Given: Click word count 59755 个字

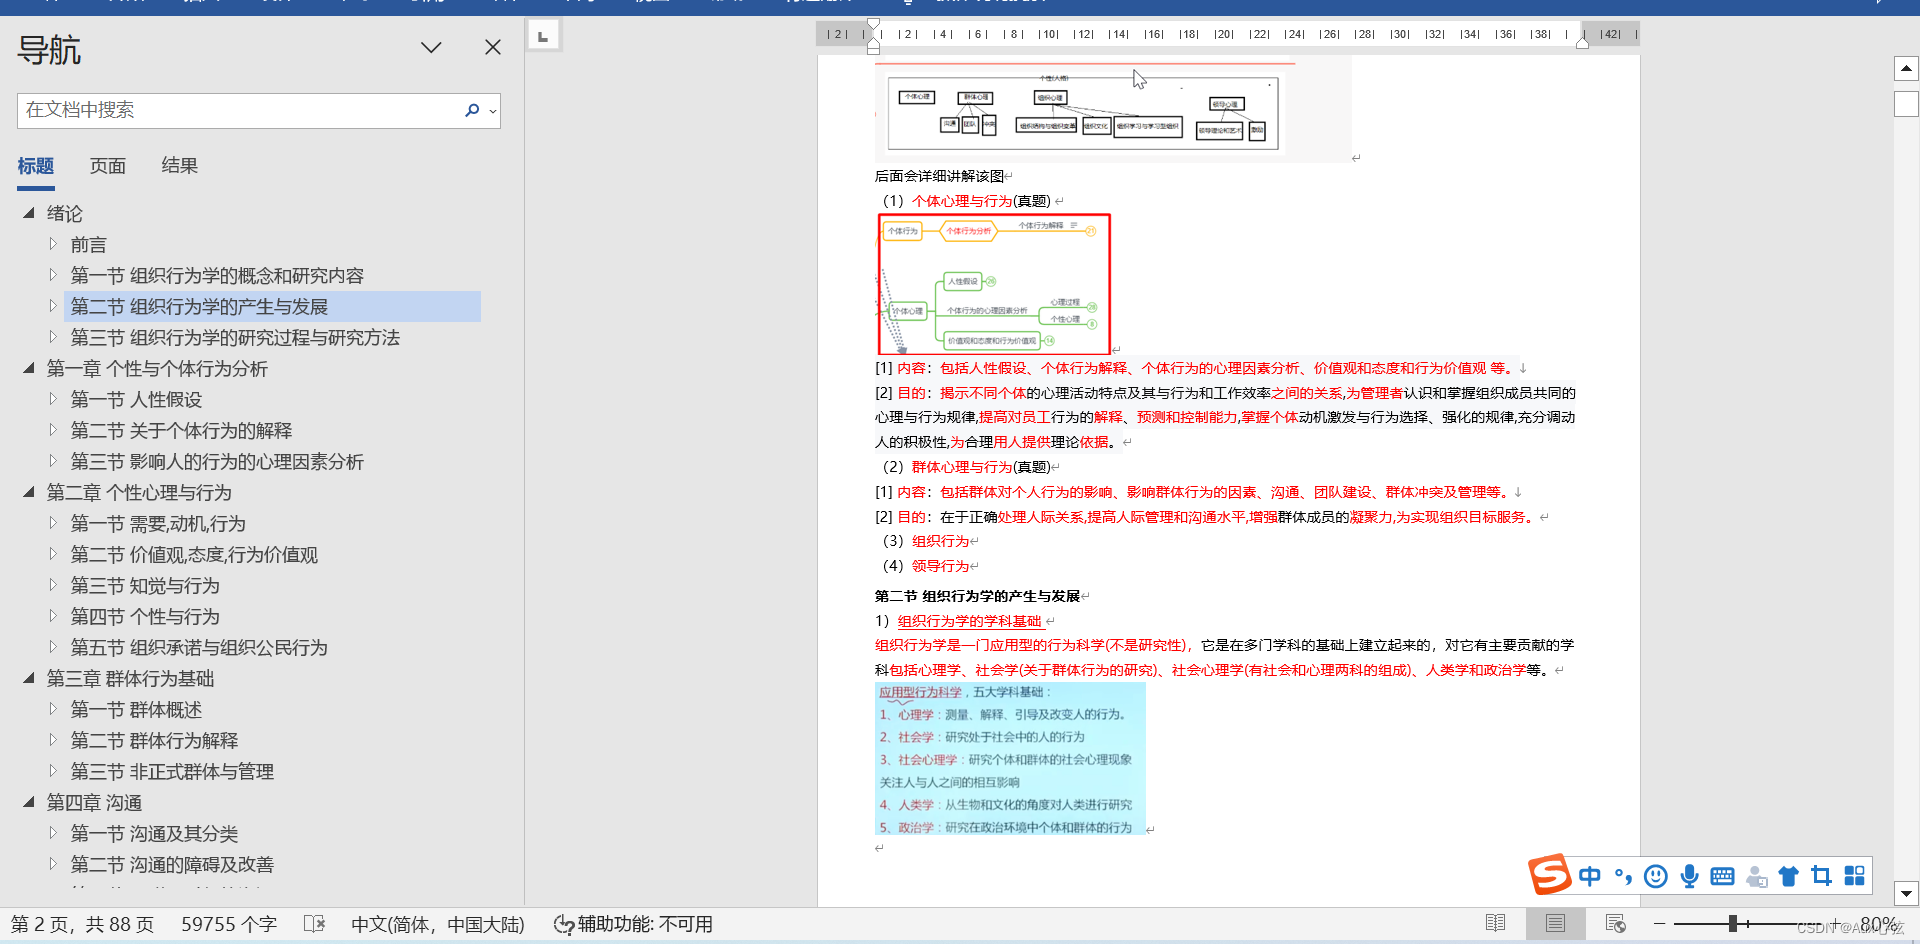Looking at the screenshot, I should [229, 924].
